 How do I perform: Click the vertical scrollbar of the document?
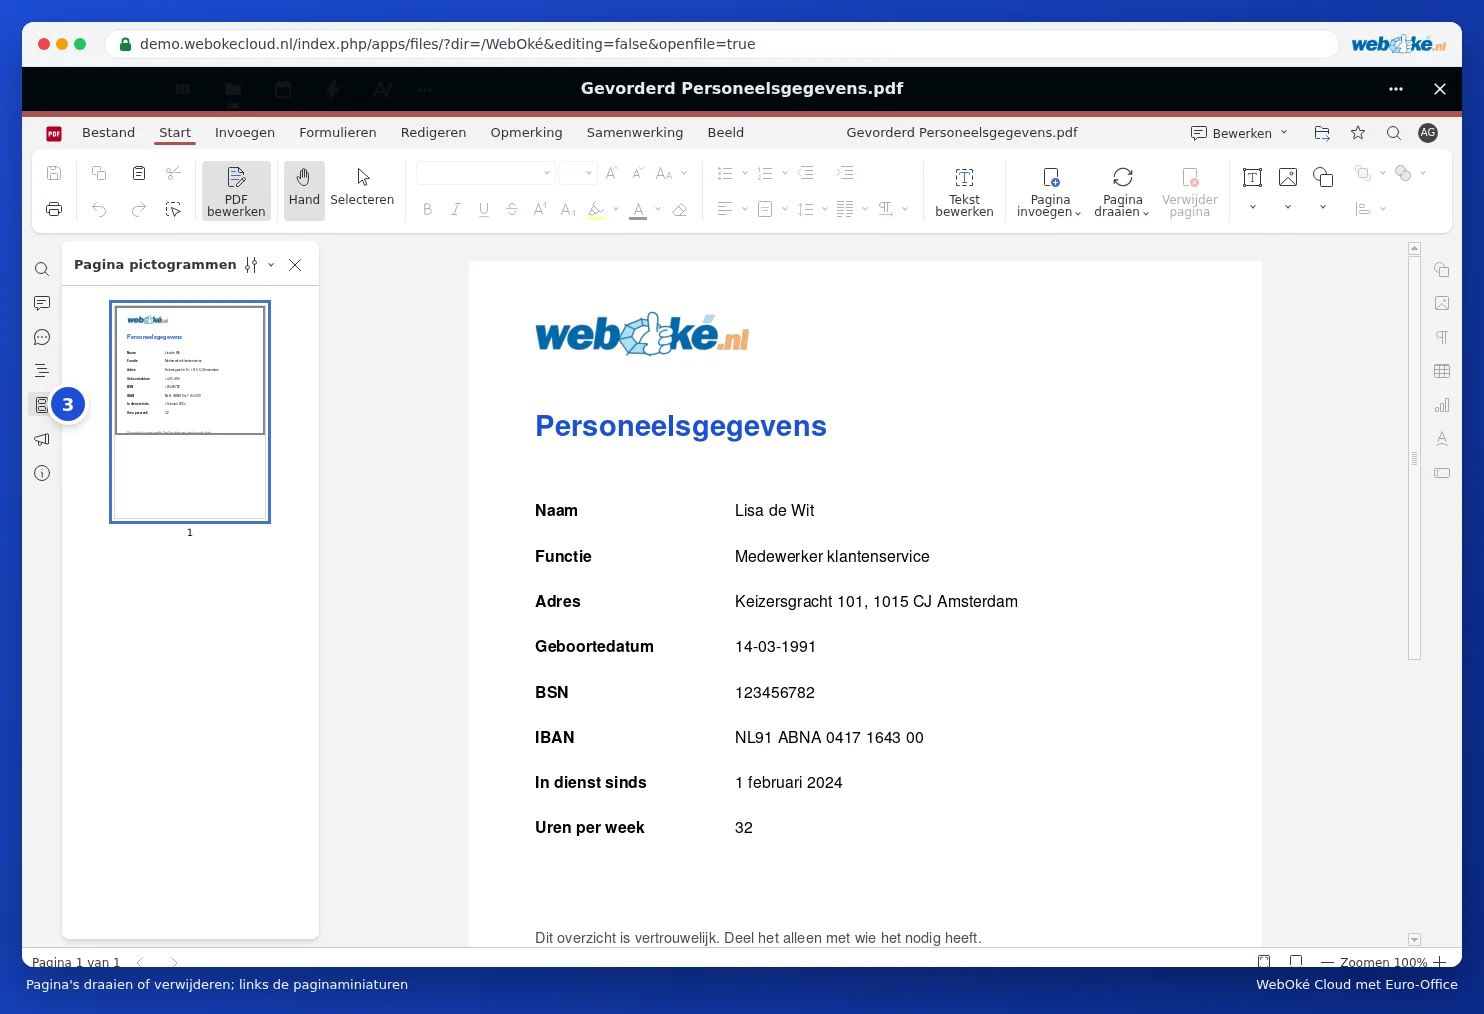click(x=1414, y=458)
